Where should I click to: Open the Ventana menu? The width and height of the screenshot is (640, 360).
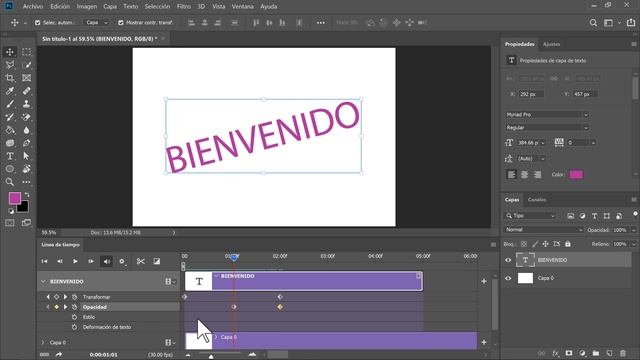point(242,7)
